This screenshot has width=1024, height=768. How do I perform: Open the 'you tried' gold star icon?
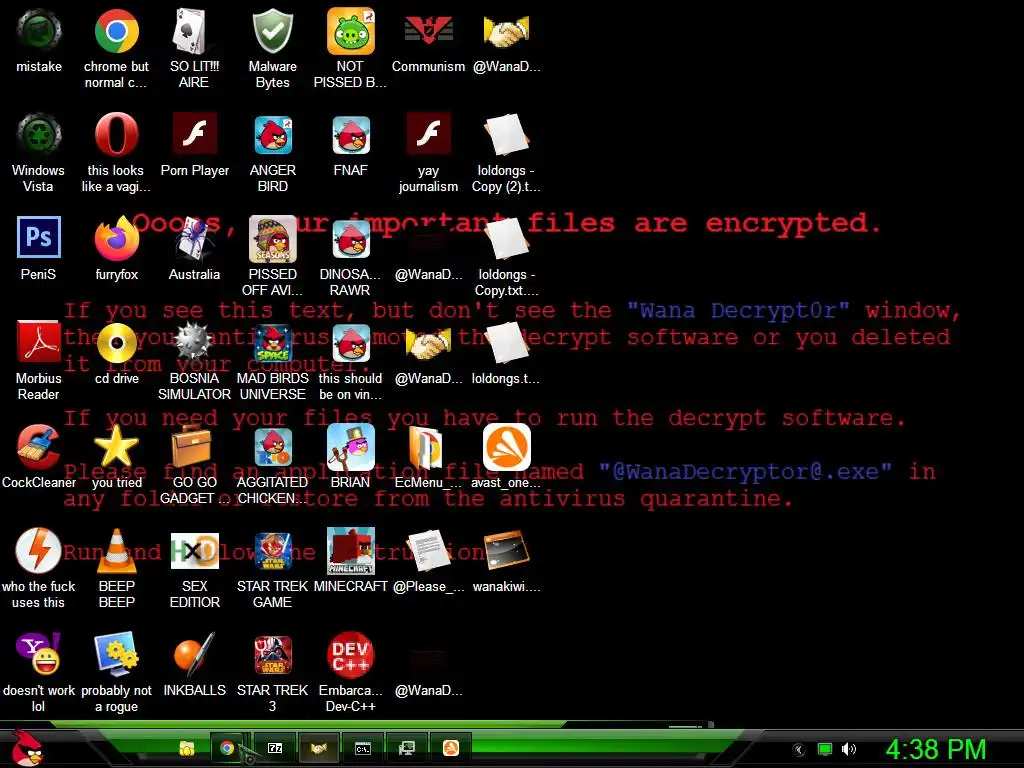tap(116, 445)
